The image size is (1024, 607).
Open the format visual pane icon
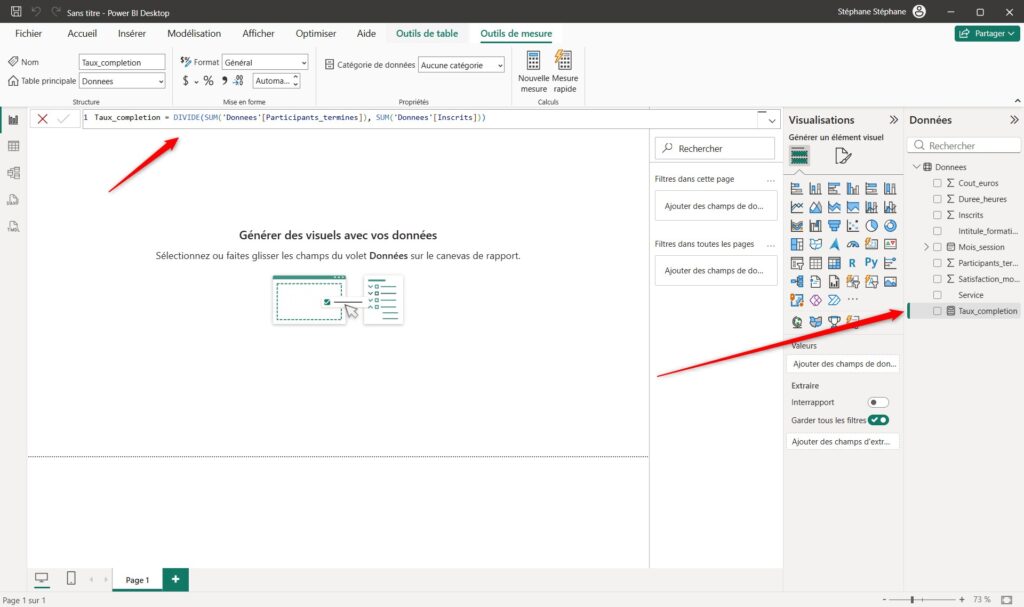pos(842,156)
